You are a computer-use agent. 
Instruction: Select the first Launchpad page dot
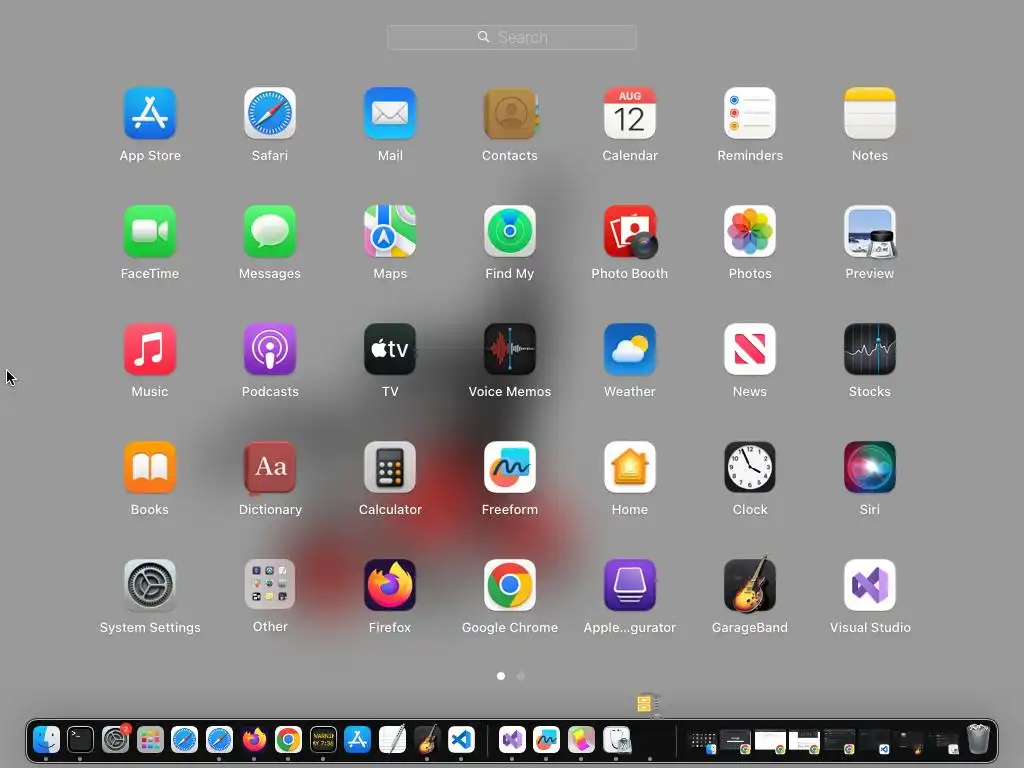tap(501, 676)
